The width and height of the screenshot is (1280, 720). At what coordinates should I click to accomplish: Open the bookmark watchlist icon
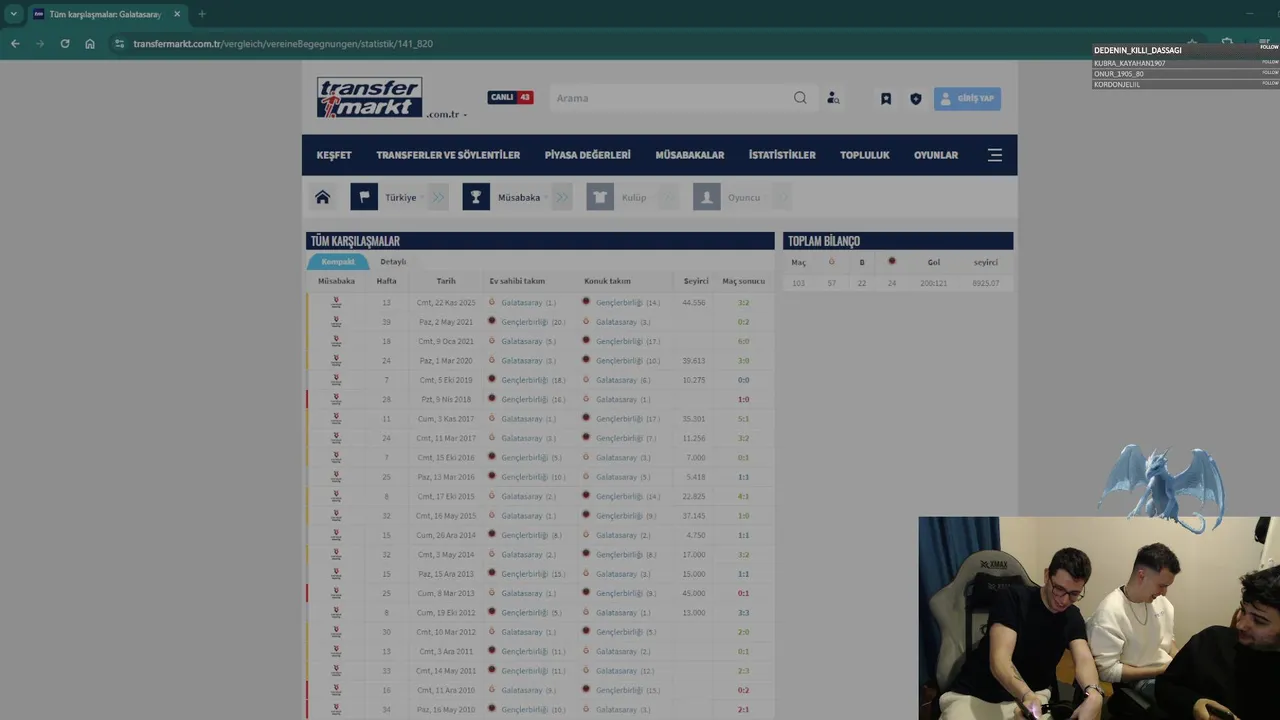coord(886,99)
